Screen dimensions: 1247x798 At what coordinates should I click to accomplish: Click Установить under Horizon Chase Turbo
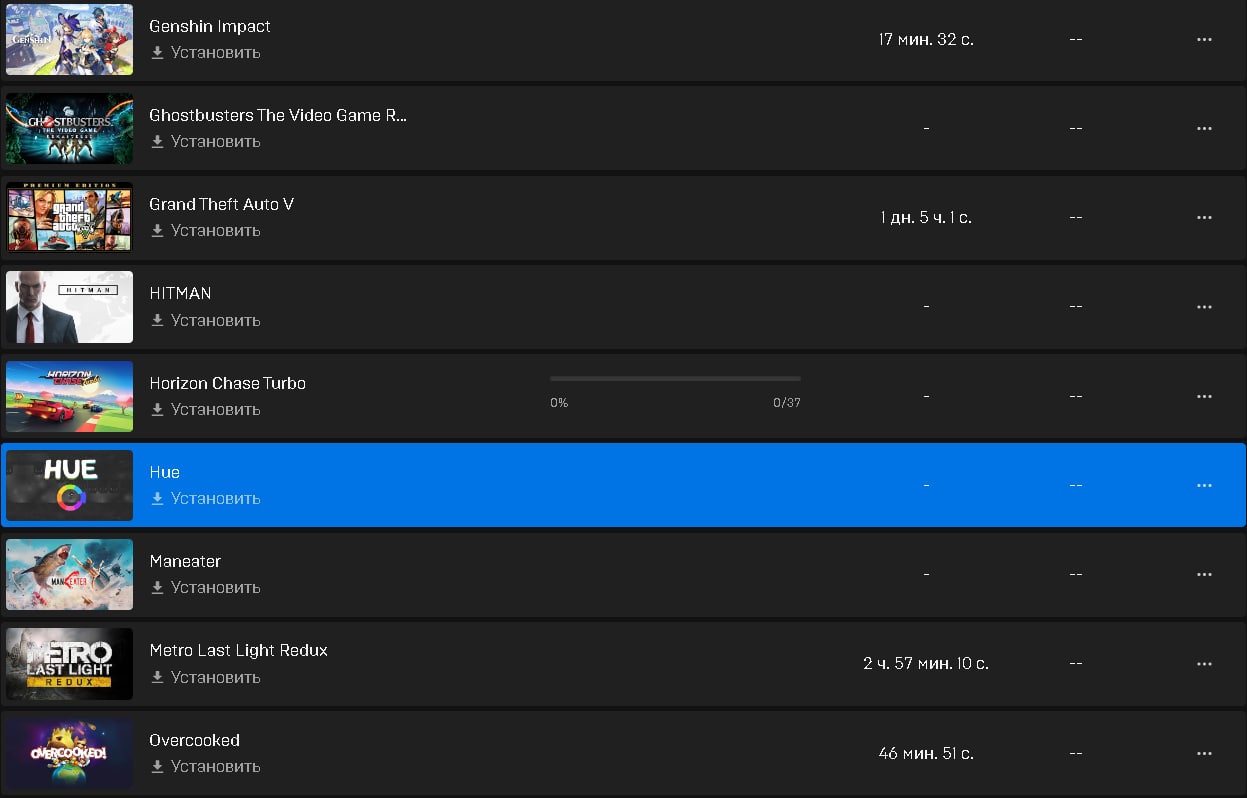point(215,409)
